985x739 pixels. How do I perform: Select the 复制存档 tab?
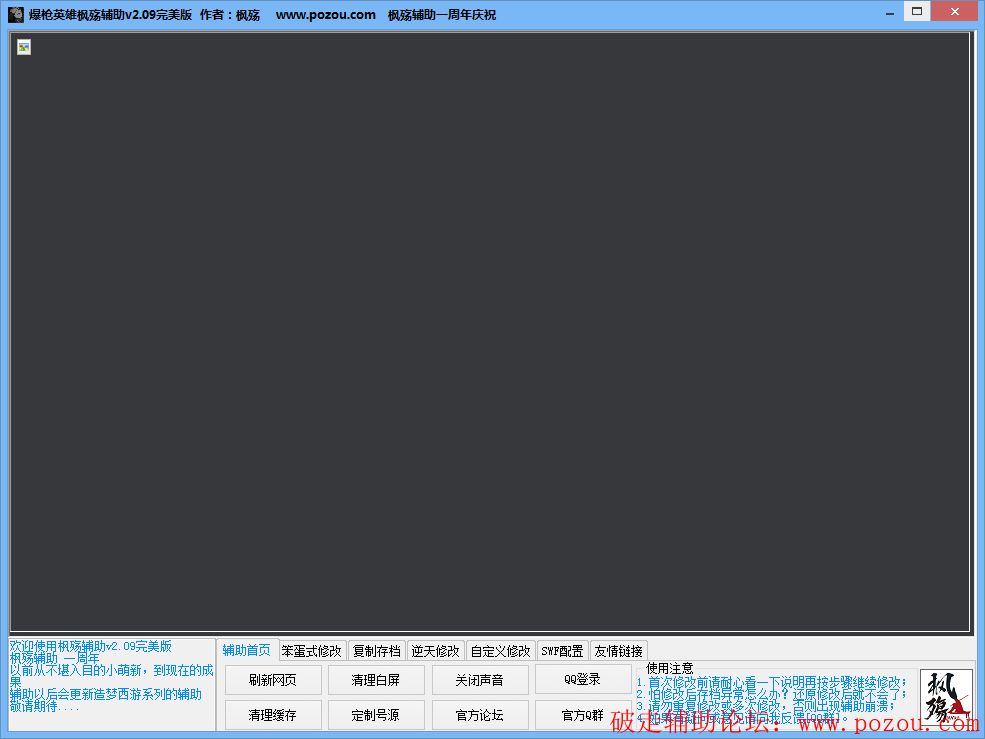[x=376, y=651]
